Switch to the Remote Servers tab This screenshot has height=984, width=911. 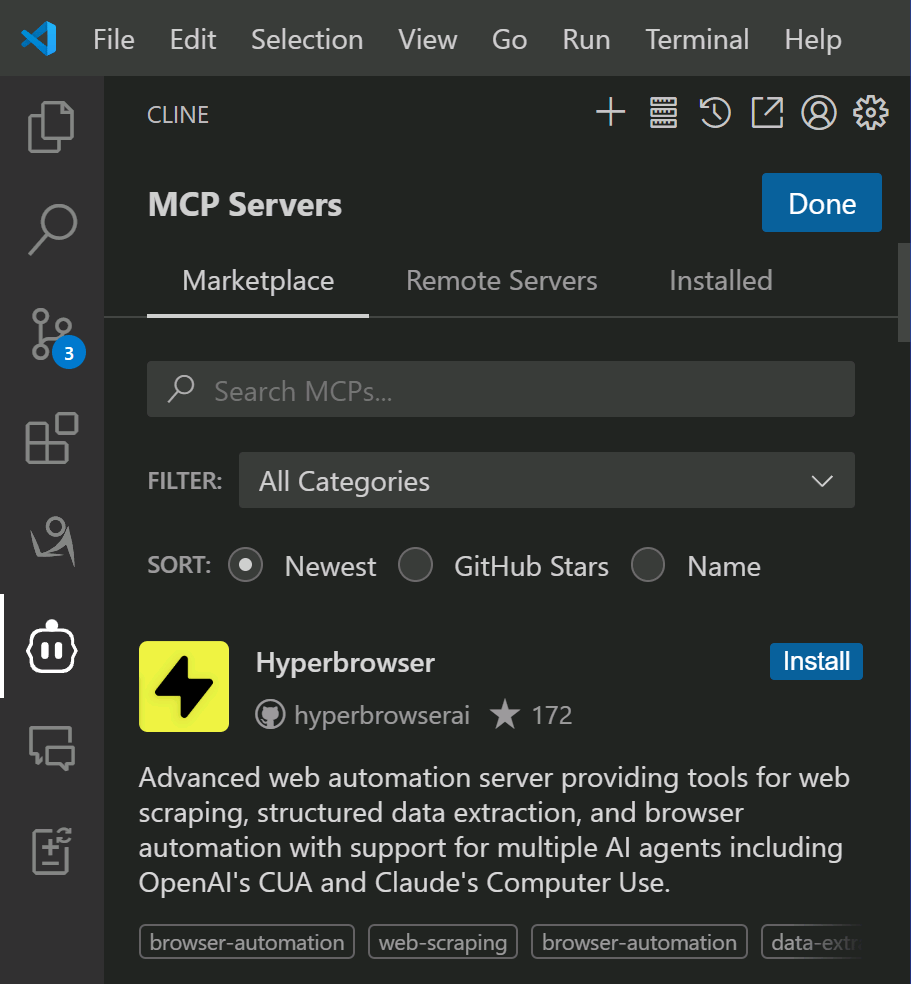[x=501, y=281]
